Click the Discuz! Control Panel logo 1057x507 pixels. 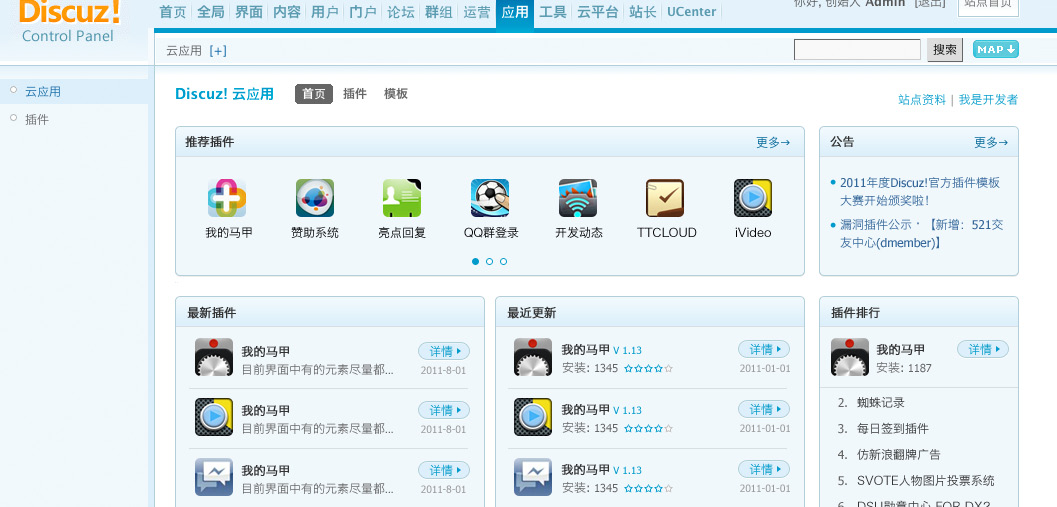[69, 20]
